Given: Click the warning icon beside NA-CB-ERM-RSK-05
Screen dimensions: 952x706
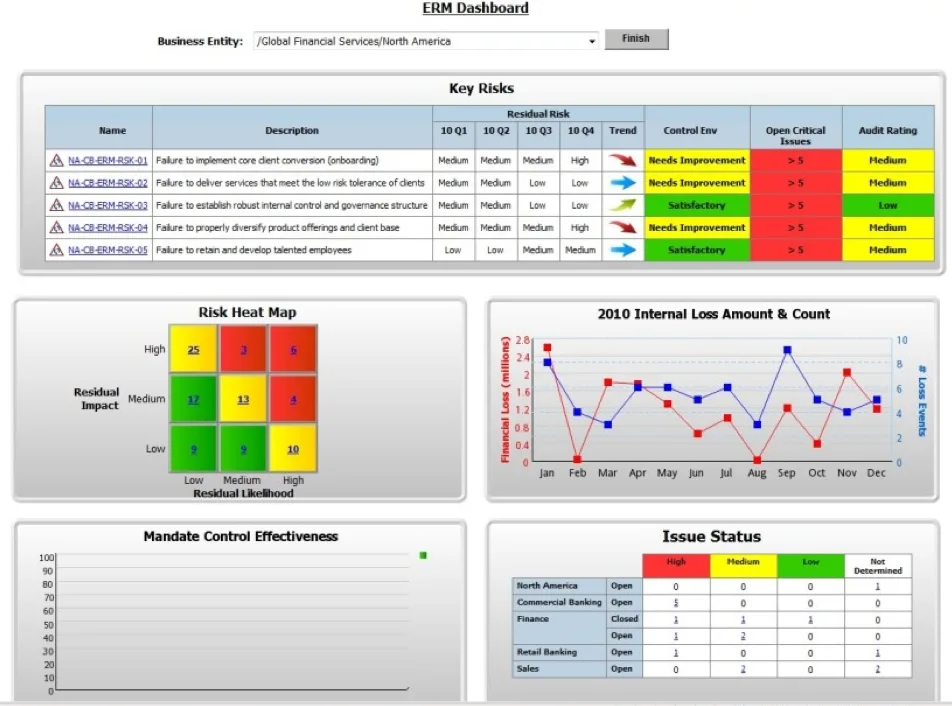Looking at the screenshot, I should tap(56, 250).
